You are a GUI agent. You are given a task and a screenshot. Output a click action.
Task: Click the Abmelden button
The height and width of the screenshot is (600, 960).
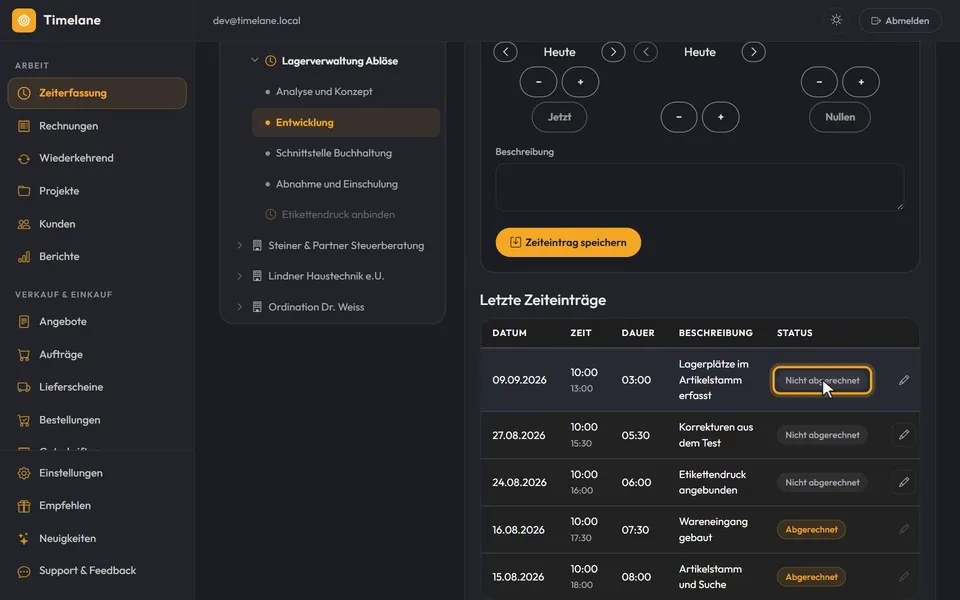[x=900, y=21]
